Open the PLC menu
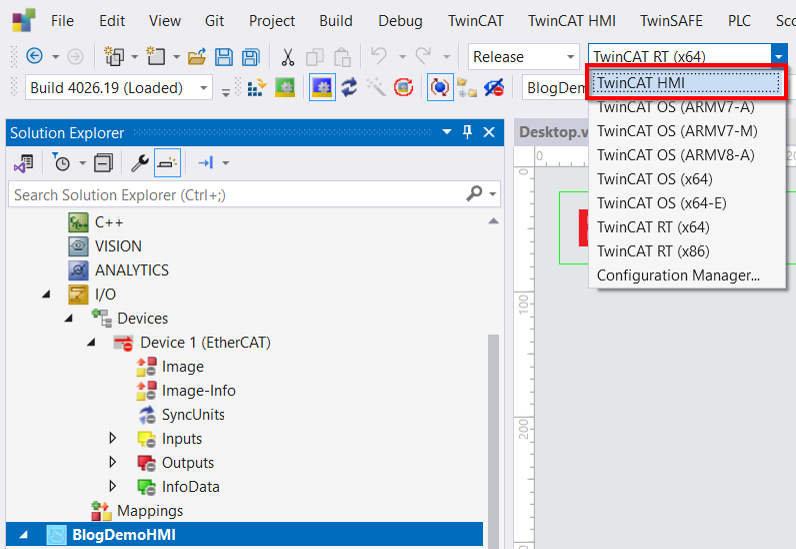Image resolution: width=796 pixels, height=549 pixels. point(739,21)
